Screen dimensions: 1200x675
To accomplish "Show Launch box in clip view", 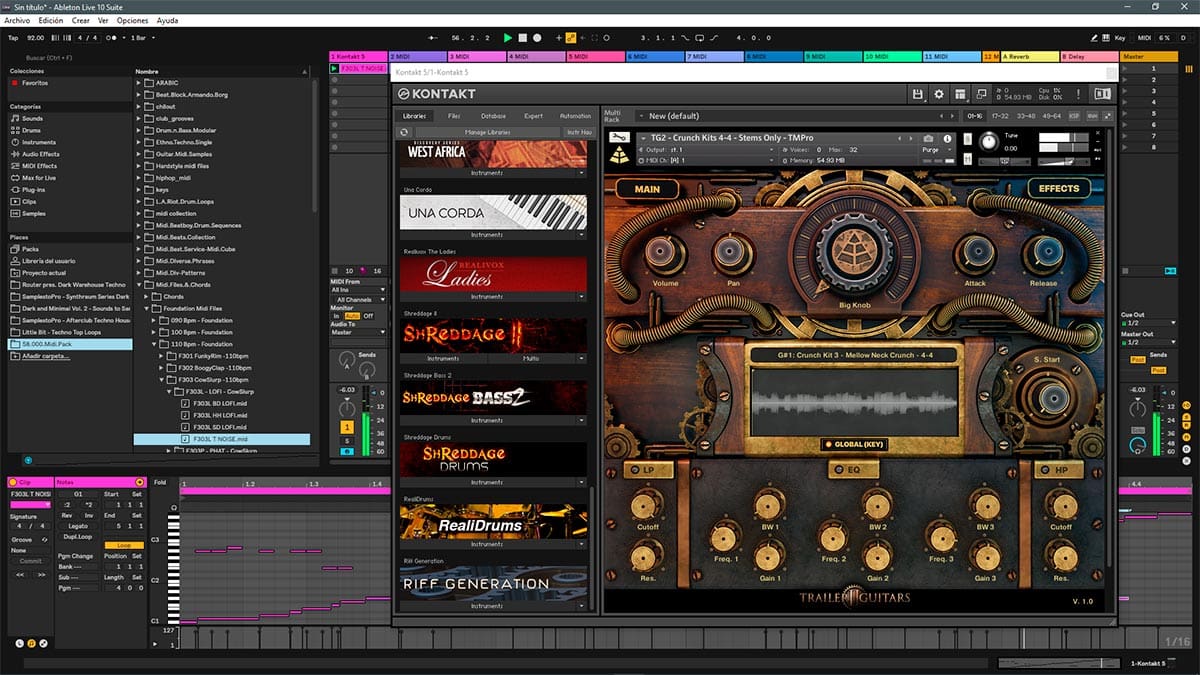I will [20, 642].
